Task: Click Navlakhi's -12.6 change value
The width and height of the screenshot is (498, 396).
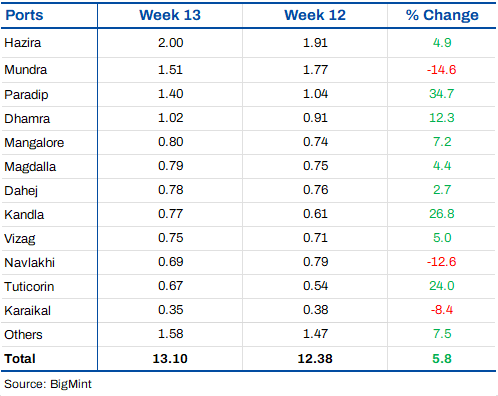Action: click(441, 262)
